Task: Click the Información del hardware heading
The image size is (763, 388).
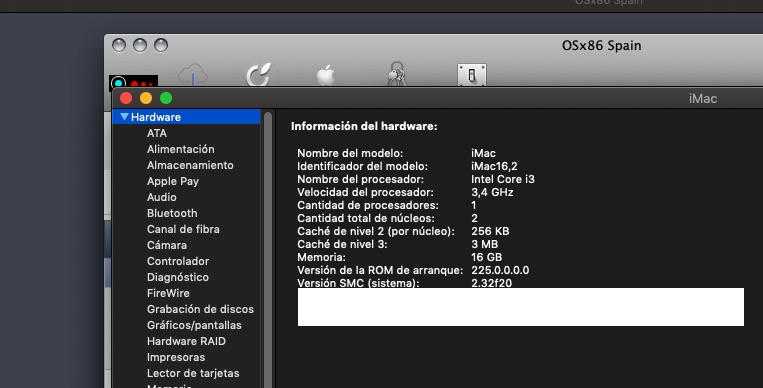Action: pos(364,126)
